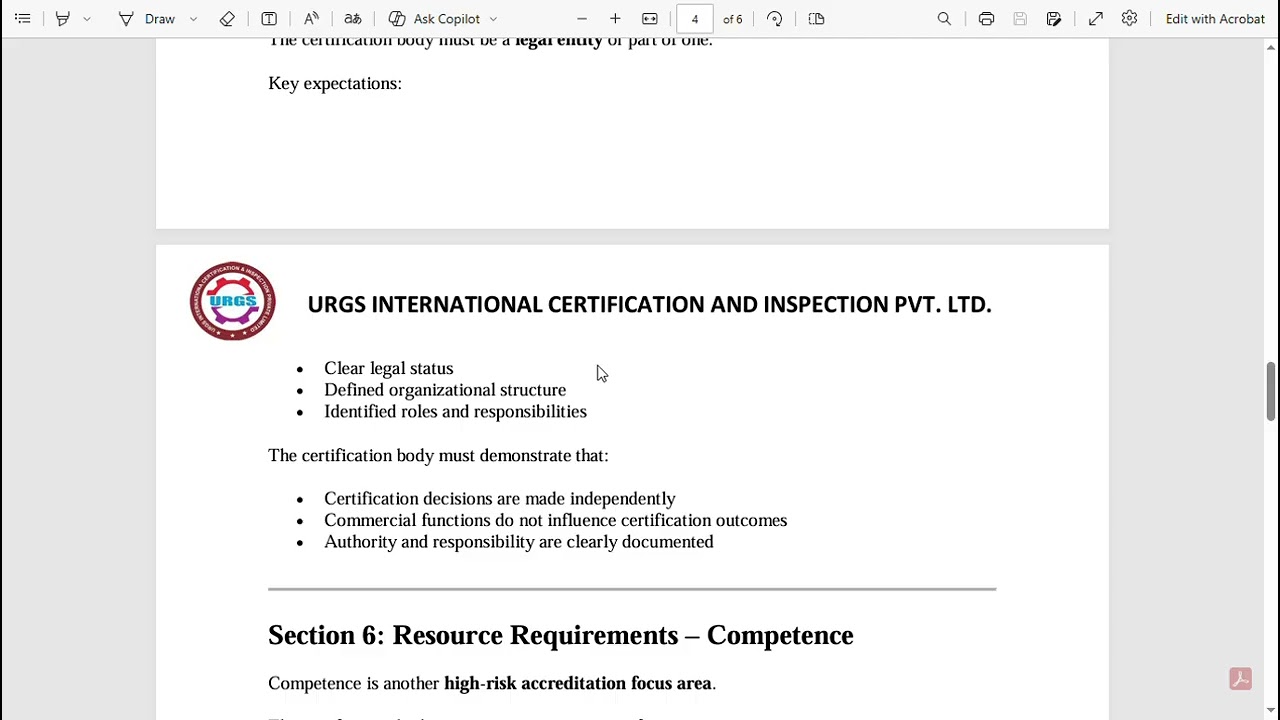
Task: Expand Draw pen options arrow
Action: (193, 19)
